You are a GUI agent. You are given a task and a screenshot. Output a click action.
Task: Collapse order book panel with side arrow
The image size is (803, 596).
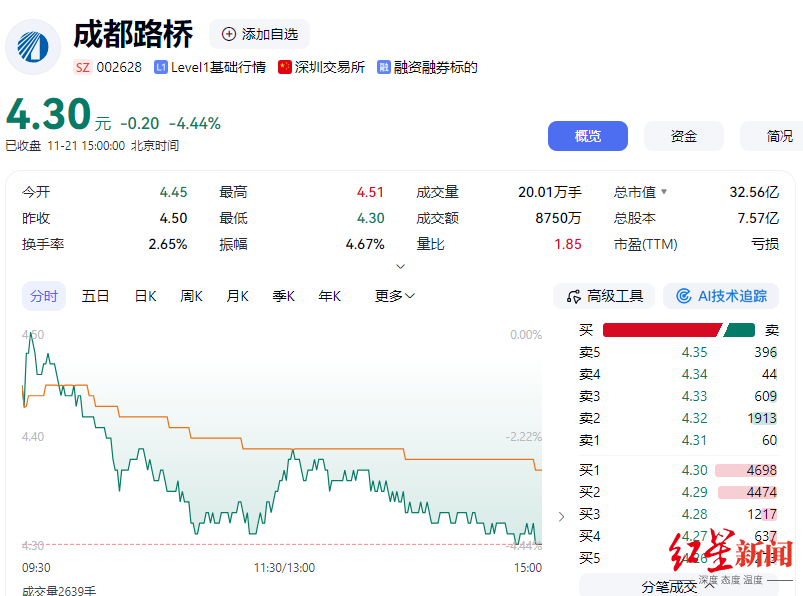pyautogui.click(x=561, y=516)
